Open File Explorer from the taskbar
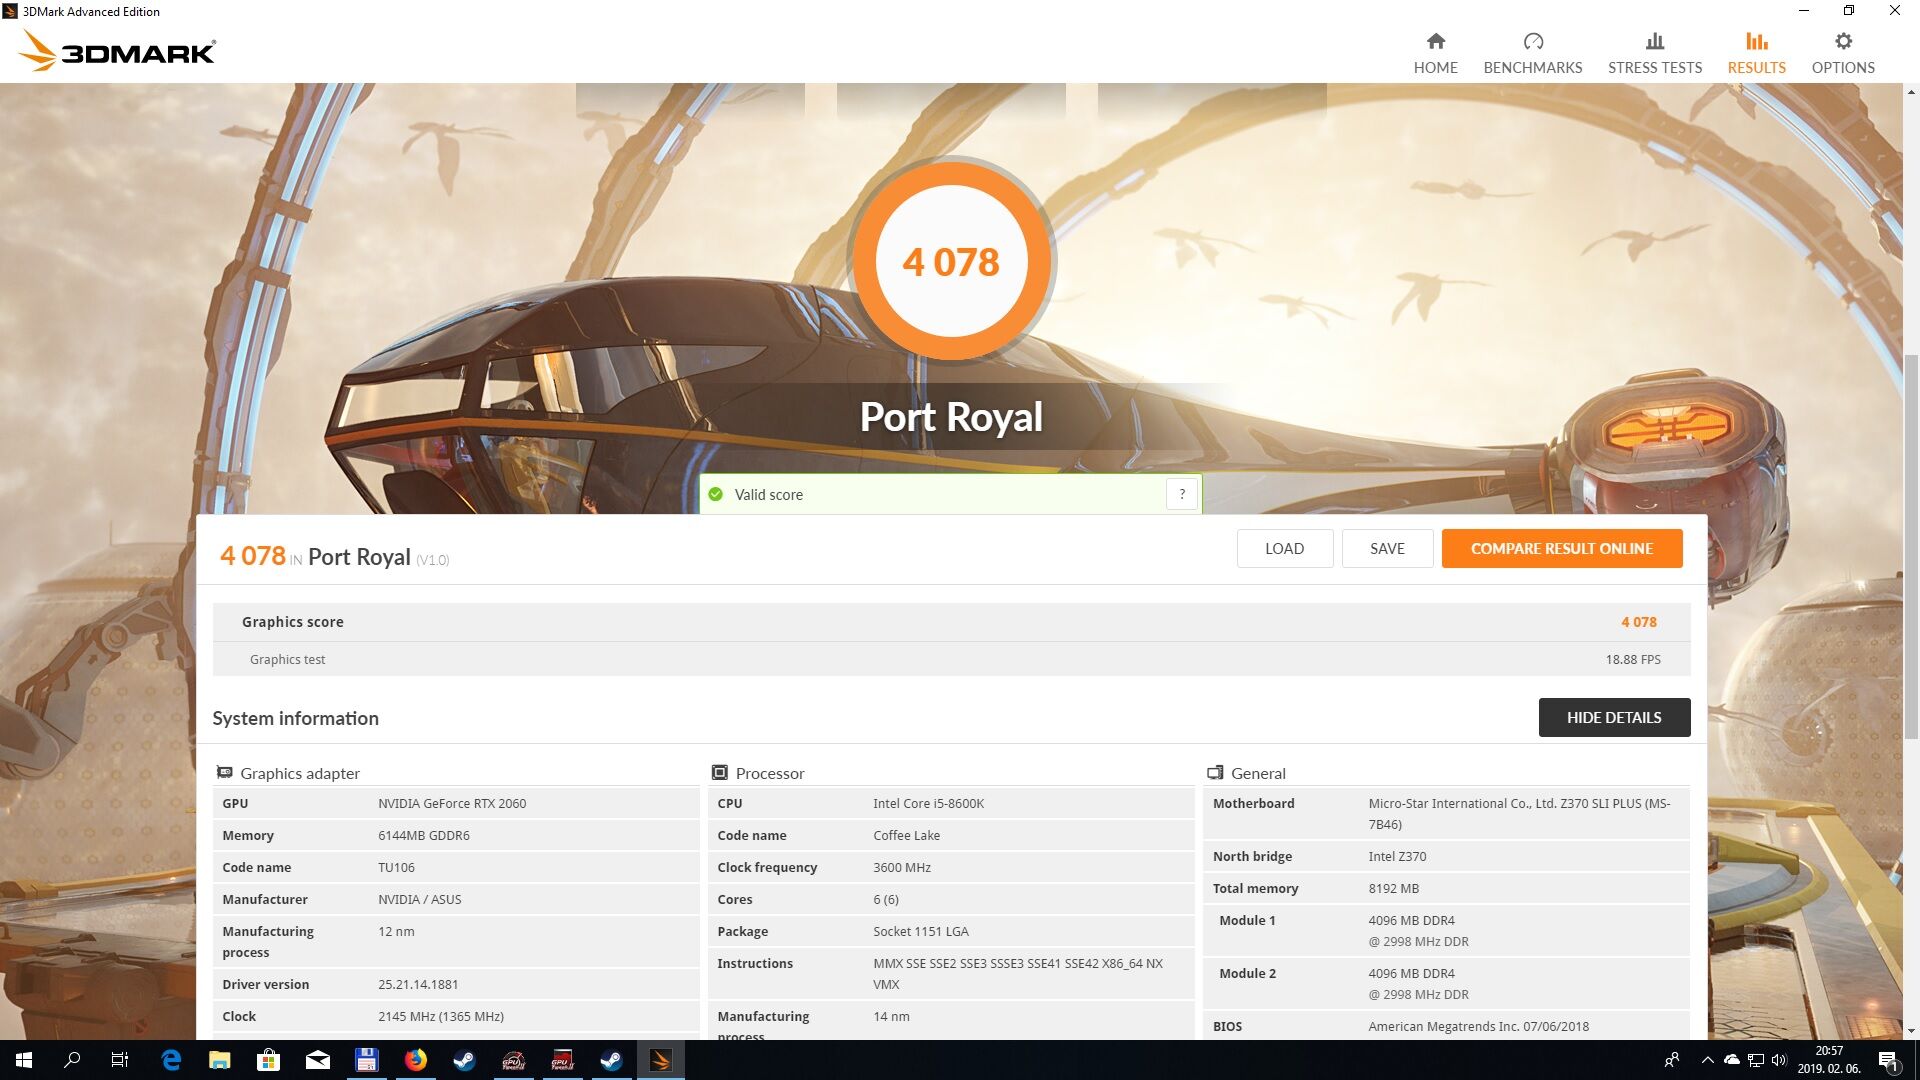This screenshot has height=1080, width=1920. coord(220,1060)
